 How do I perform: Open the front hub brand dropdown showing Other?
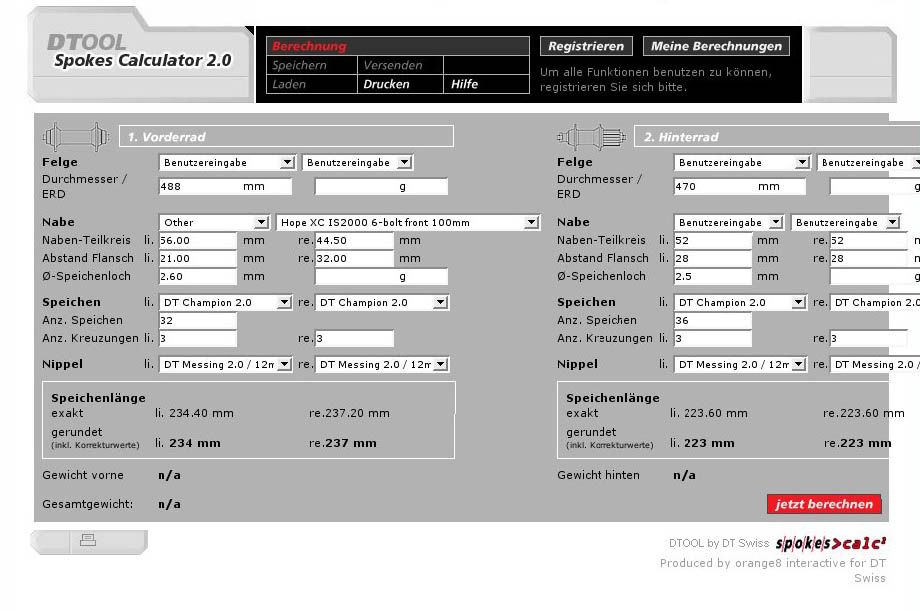click(214, 222)
